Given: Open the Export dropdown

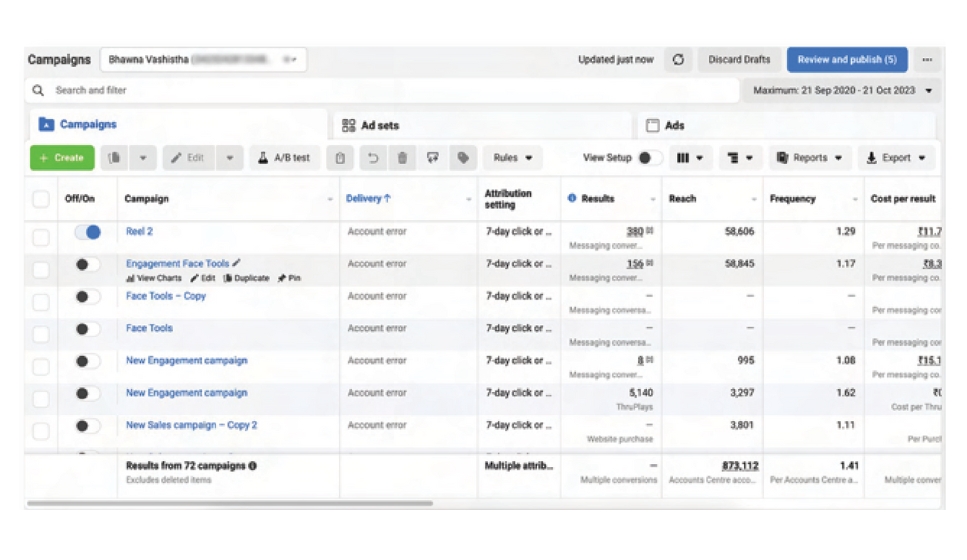Looking at the screenshot, I should [895, 158].
